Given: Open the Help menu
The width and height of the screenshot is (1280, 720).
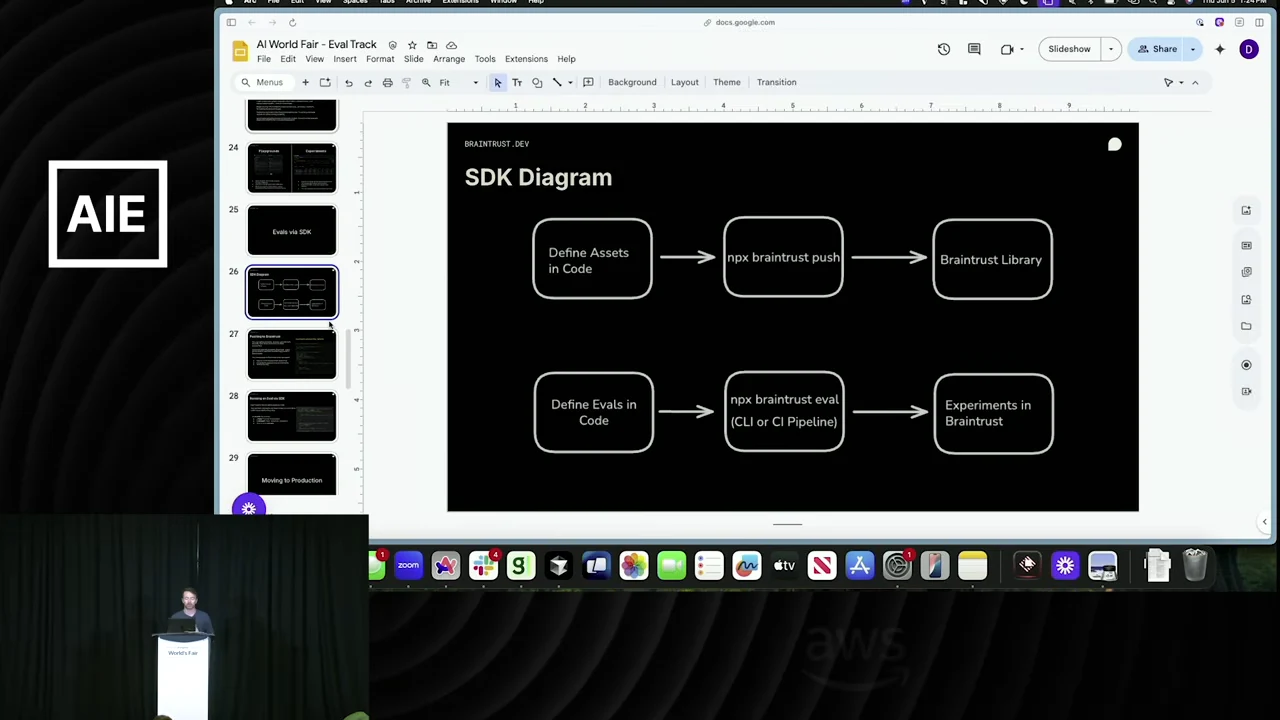Looking at the screenshot, I should [566, 59].
